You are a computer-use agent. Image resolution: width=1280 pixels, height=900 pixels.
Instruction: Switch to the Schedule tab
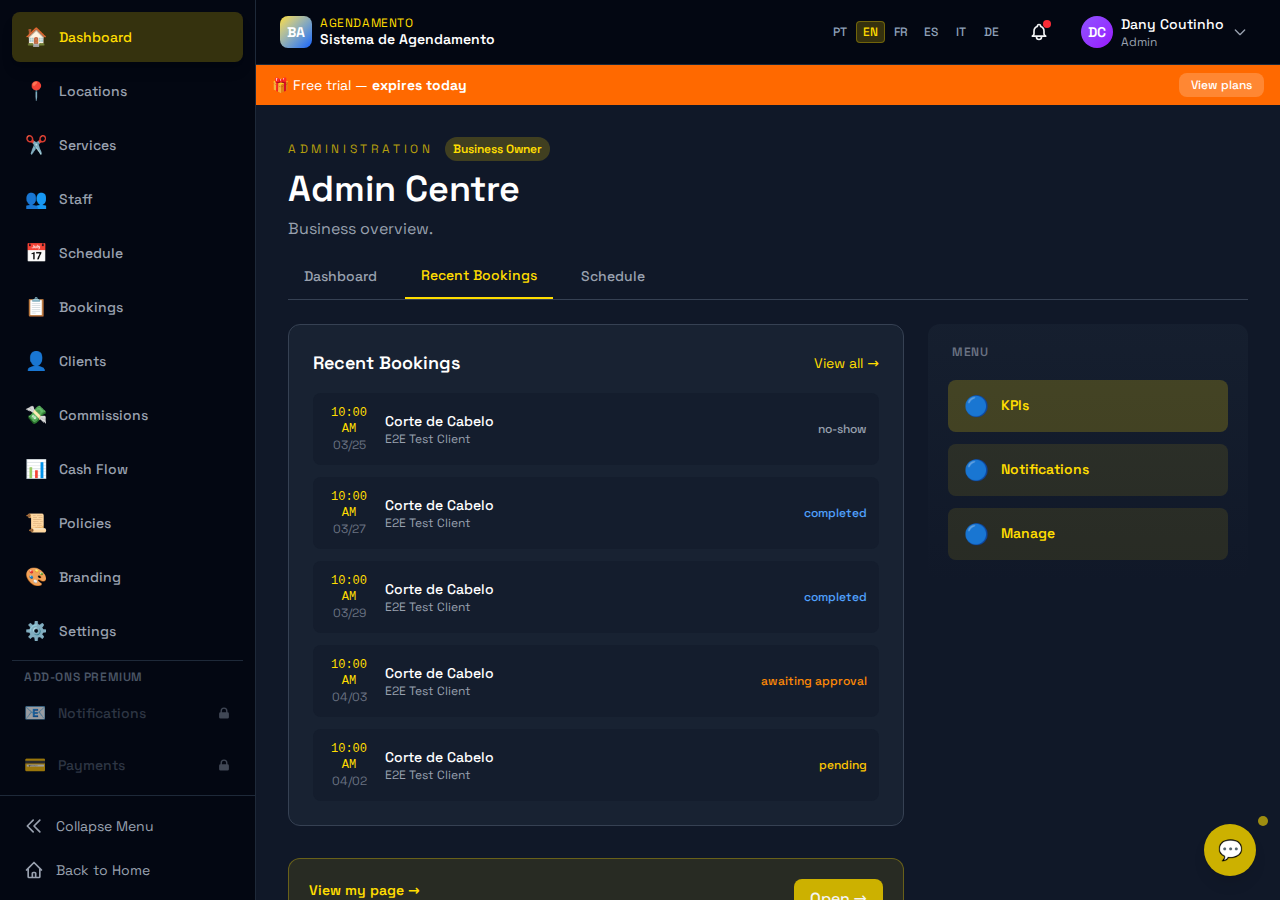[x=613, y=276]
